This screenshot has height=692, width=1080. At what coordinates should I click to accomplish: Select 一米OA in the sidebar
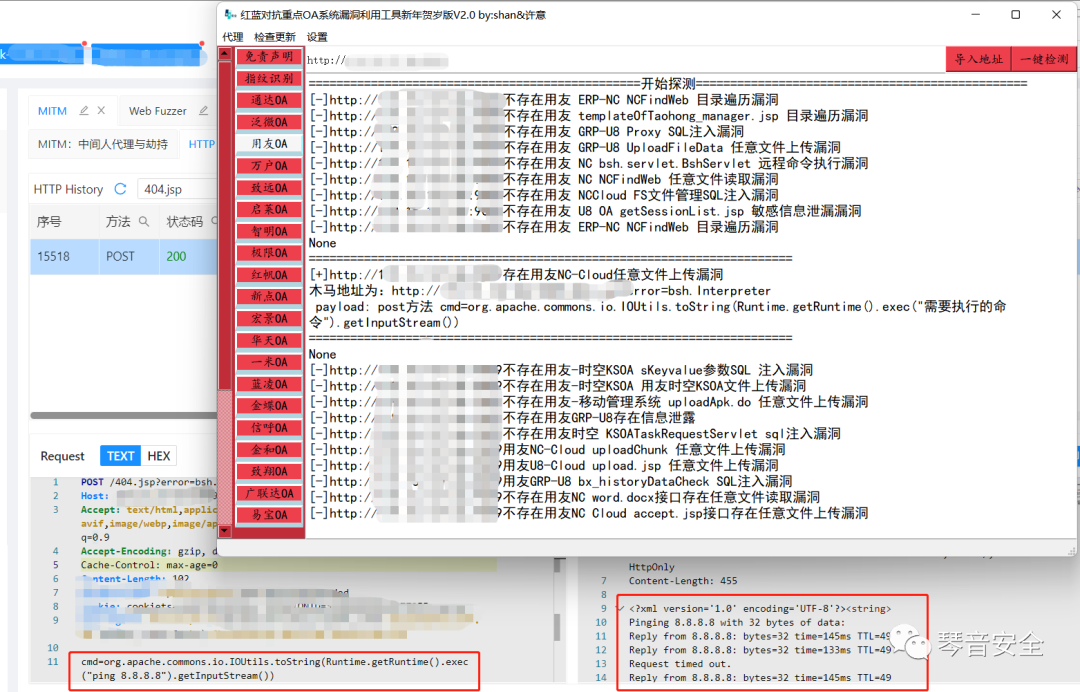coord(269,362)
